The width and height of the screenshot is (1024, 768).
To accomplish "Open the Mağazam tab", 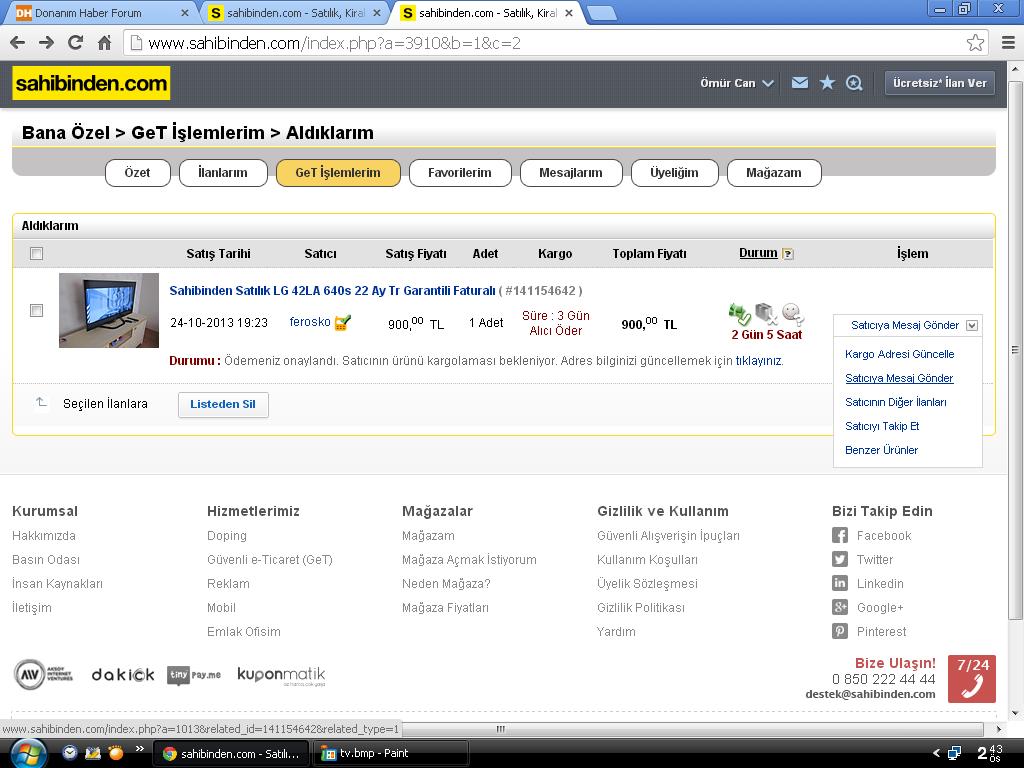I will click(x=773, y=172).
